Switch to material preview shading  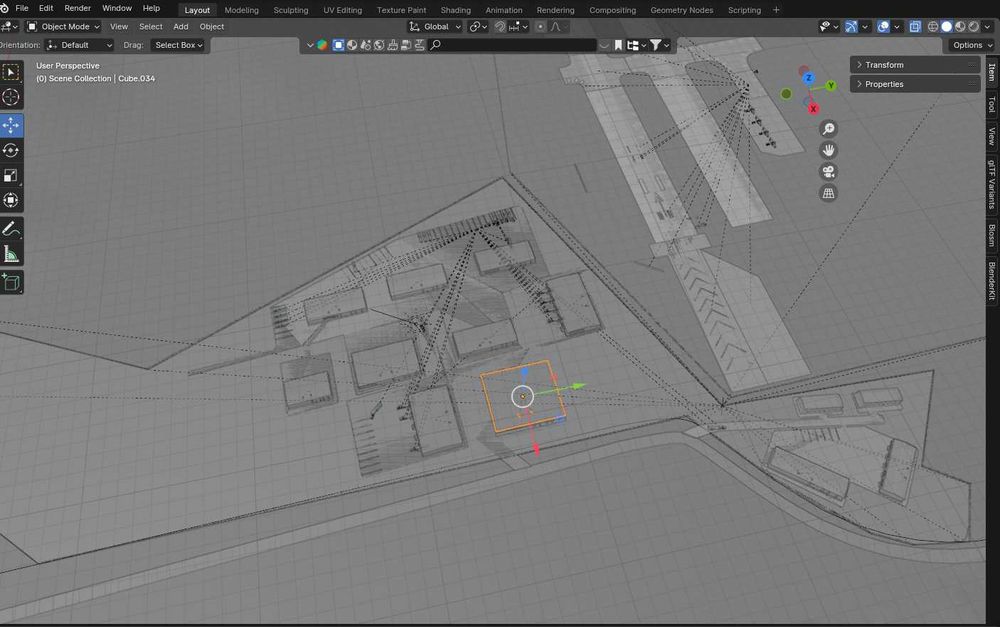point(960,27)
